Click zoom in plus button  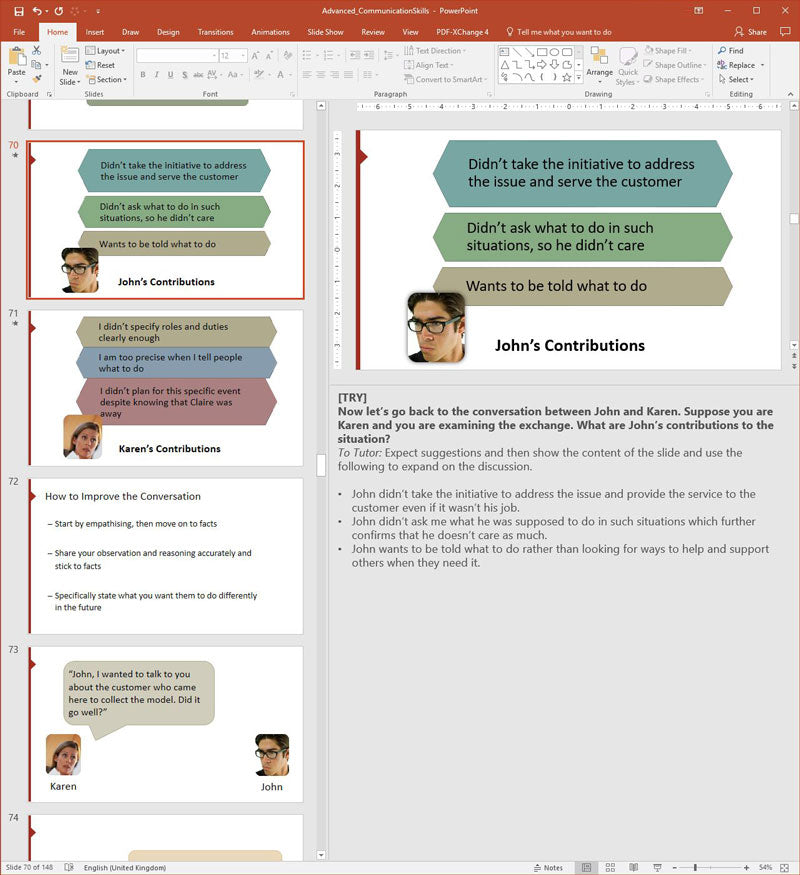tap(746, 867)
